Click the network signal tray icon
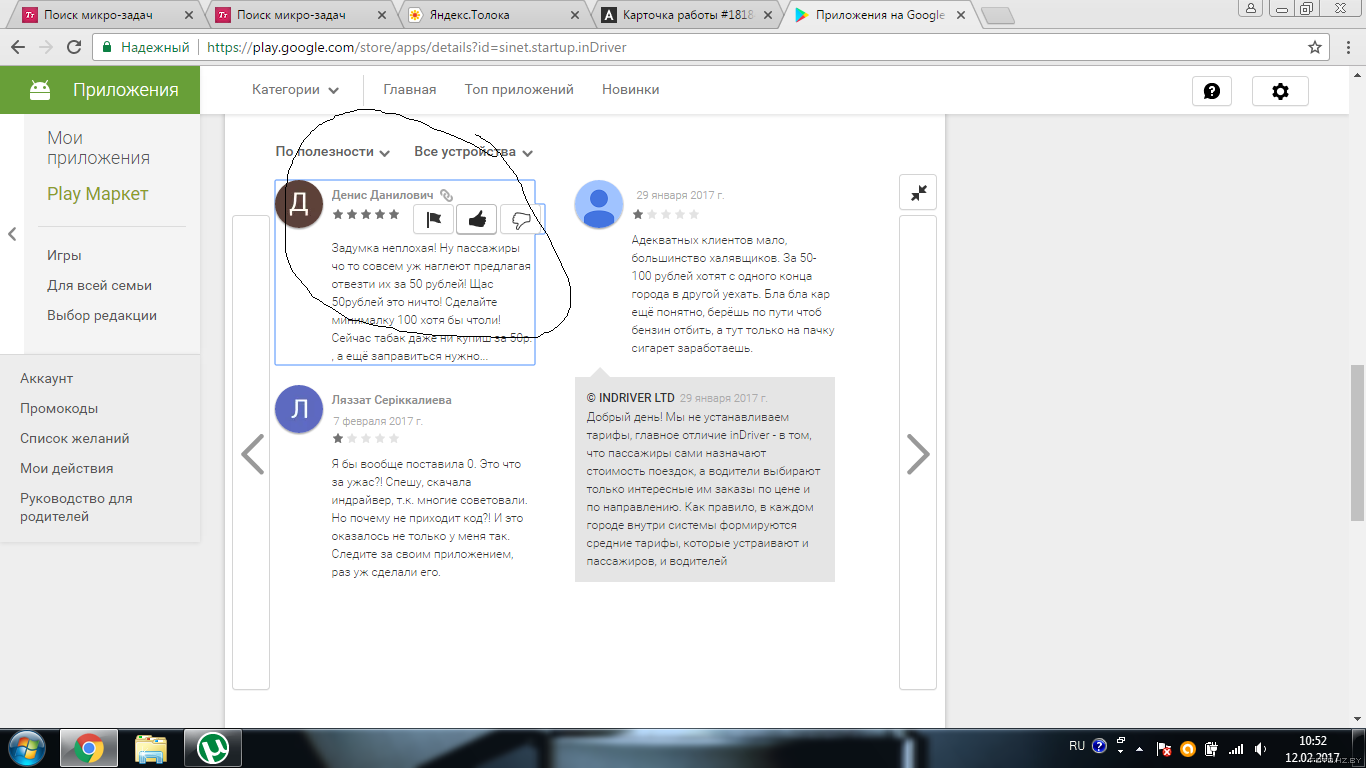Image resolution: width=1366 pixels, height=768 pixels. [1236, 748]
